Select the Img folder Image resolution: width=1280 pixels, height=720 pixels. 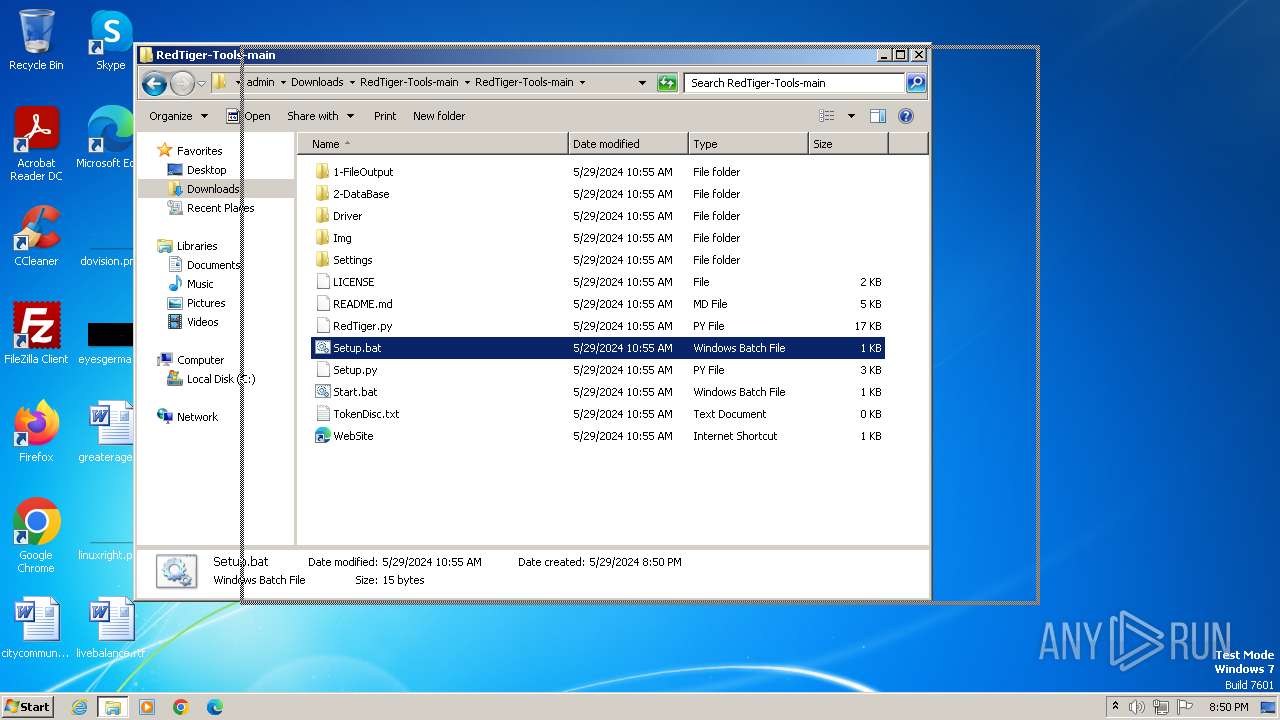pyautogui.click(x=342, y=238)
